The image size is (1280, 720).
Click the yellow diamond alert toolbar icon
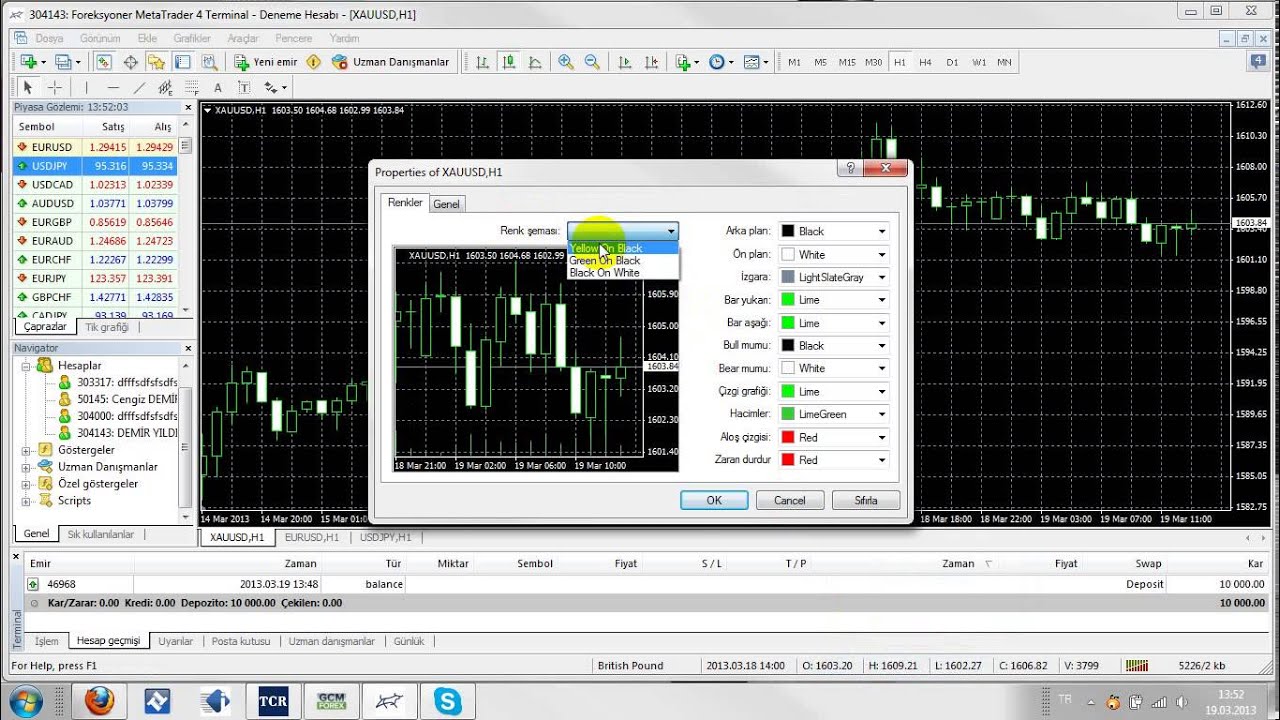314,62
